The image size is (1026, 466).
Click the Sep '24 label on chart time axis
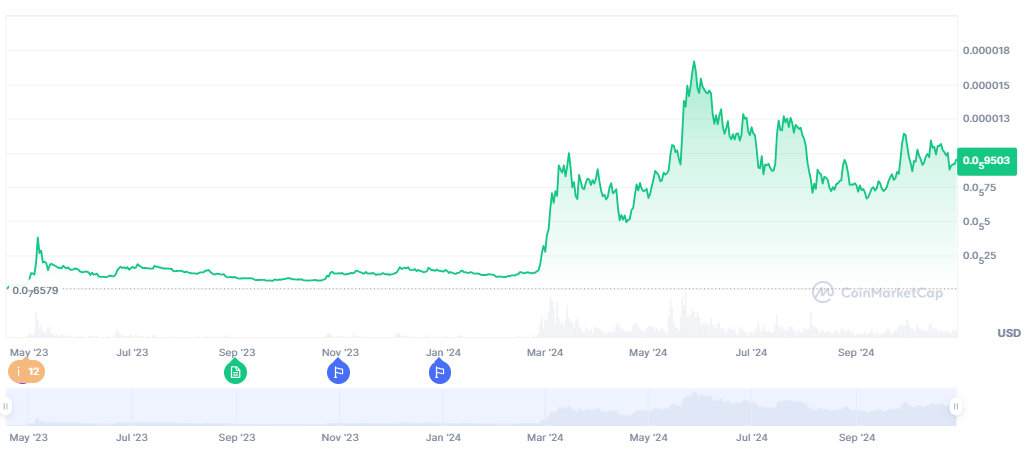(x=857, y=353)
